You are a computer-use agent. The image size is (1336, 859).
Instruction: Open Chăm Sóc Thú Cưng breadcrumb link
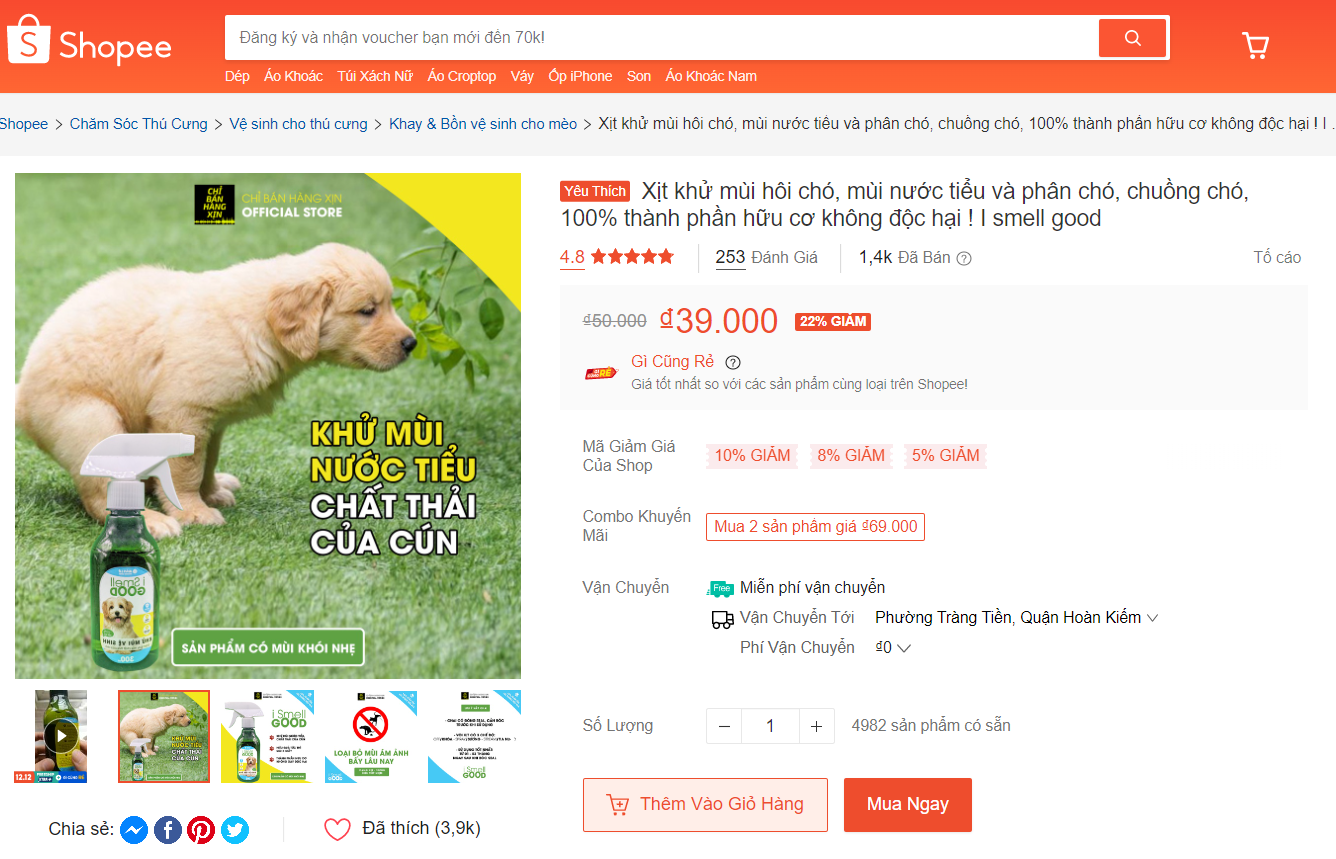[x=139, y=124]
